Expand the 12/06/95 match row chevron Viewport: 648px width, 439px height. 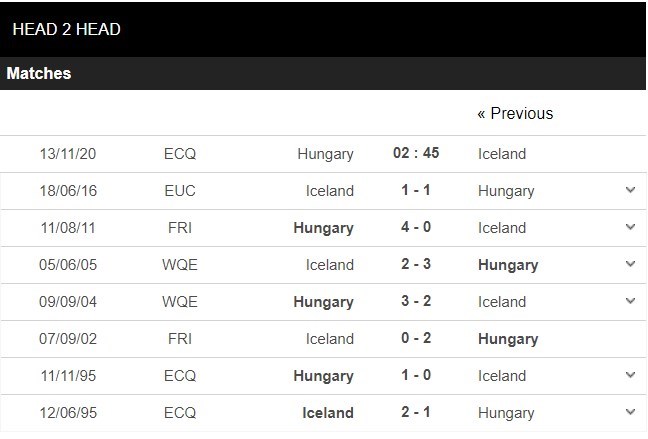pos(630,412)
